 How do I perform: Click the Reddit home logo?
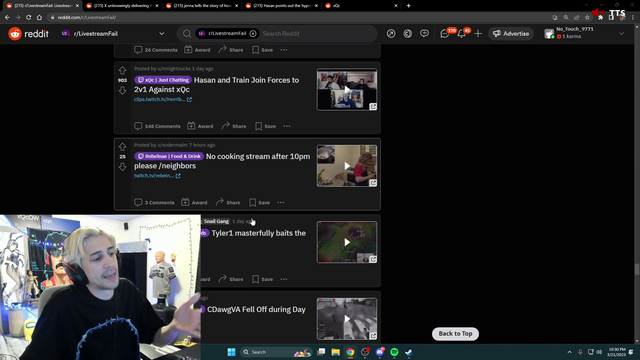pyautogui.click(x=28, y=33)
